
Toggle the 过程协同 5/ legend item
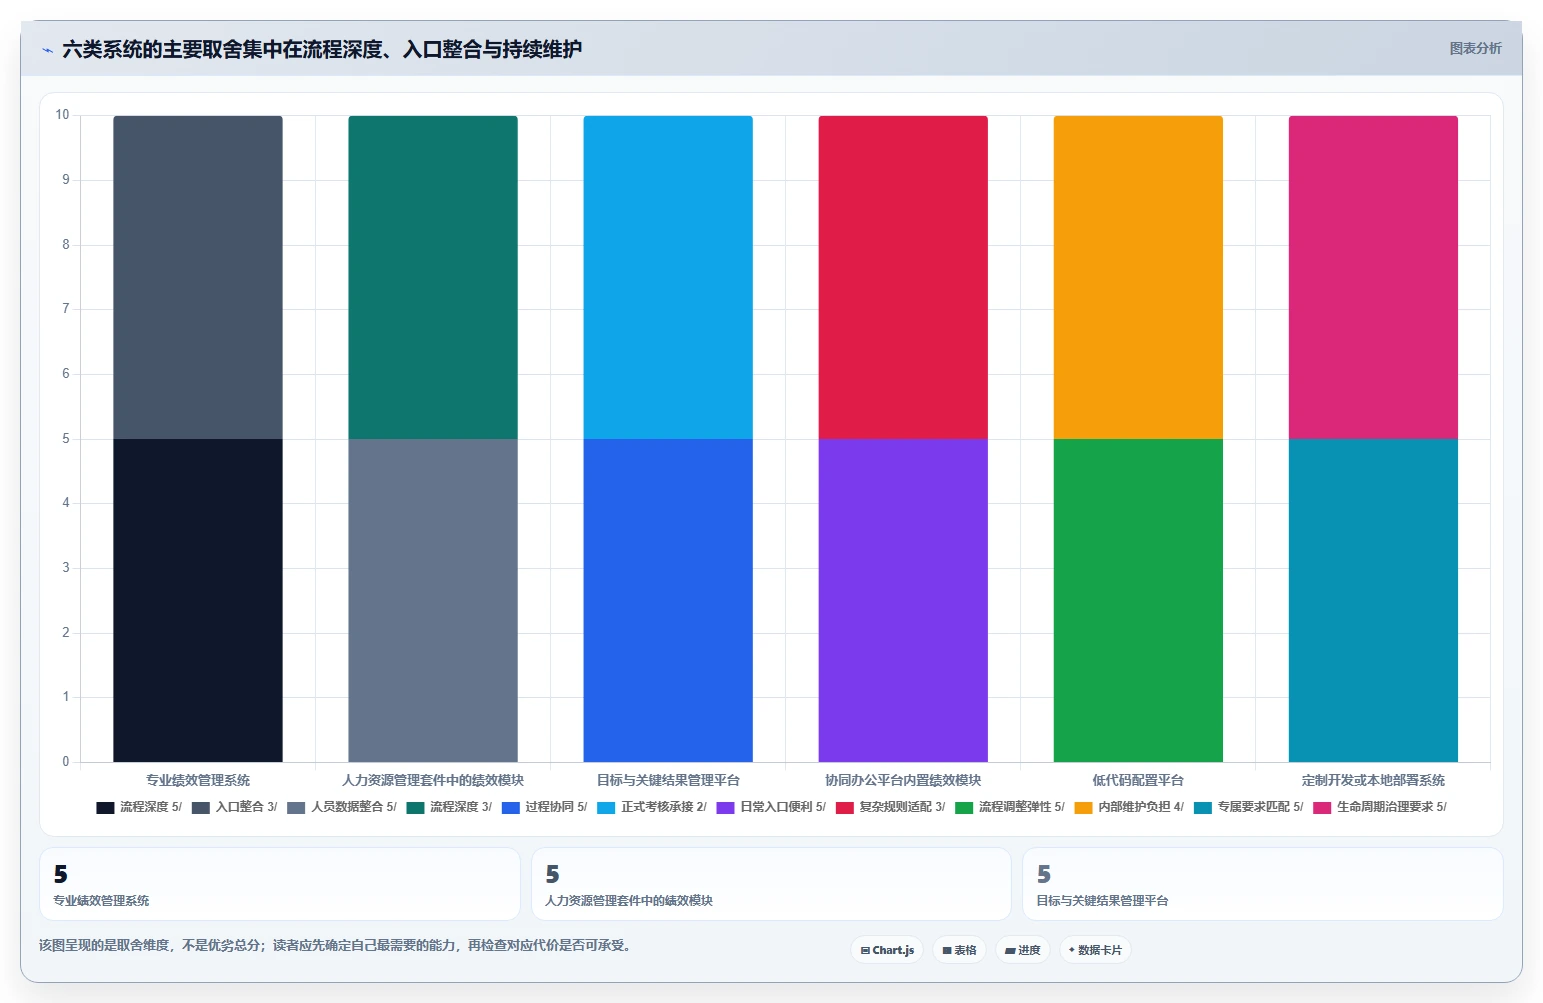tap(545, 807)
